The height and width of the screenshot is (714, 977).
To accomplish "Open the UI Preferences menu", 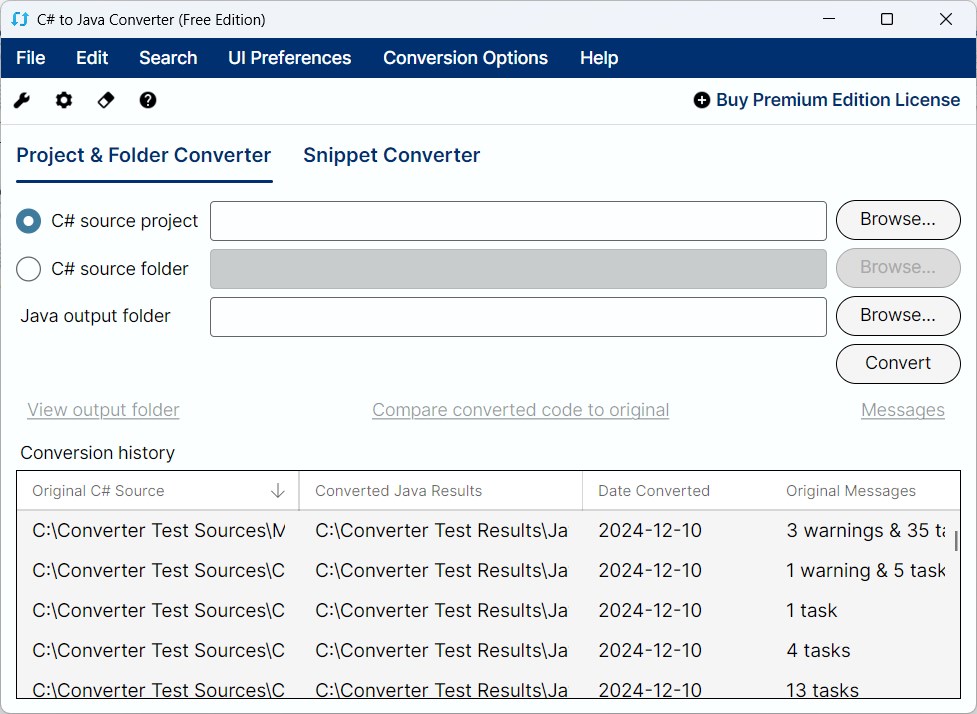I will 289,58.
